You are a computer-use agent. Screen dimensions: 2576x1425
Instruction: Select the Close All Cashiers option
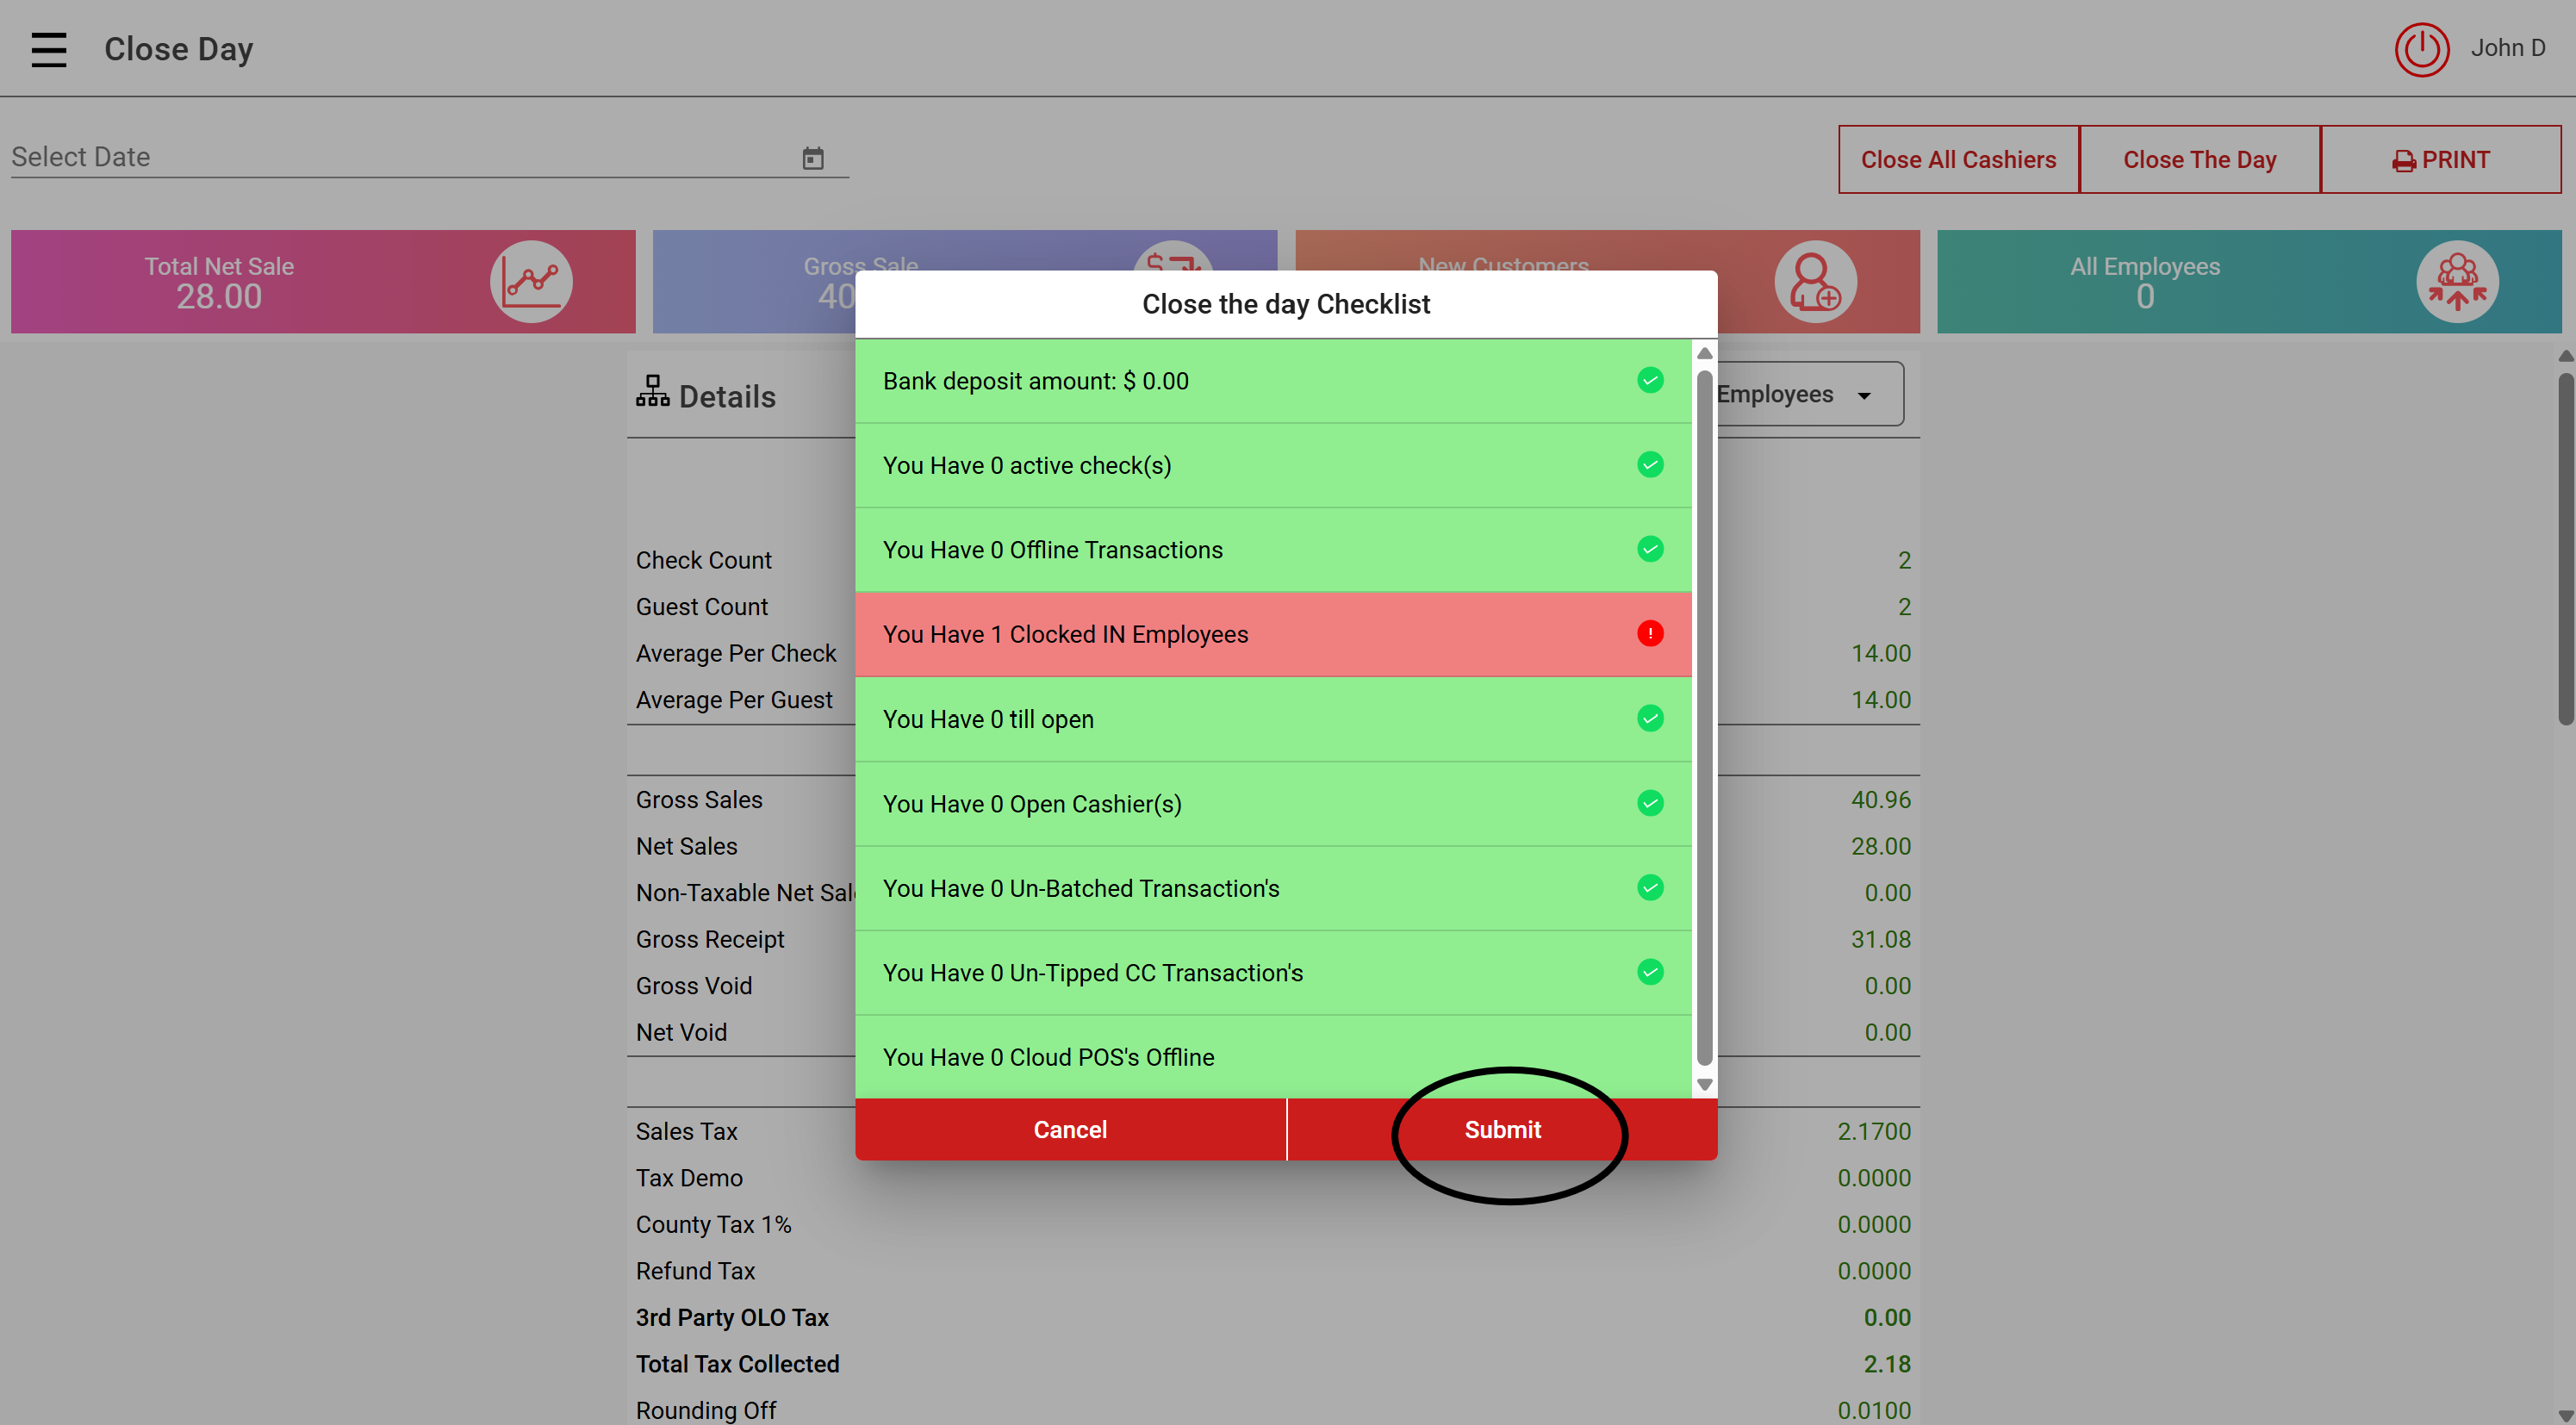[x=1957, y=160]
